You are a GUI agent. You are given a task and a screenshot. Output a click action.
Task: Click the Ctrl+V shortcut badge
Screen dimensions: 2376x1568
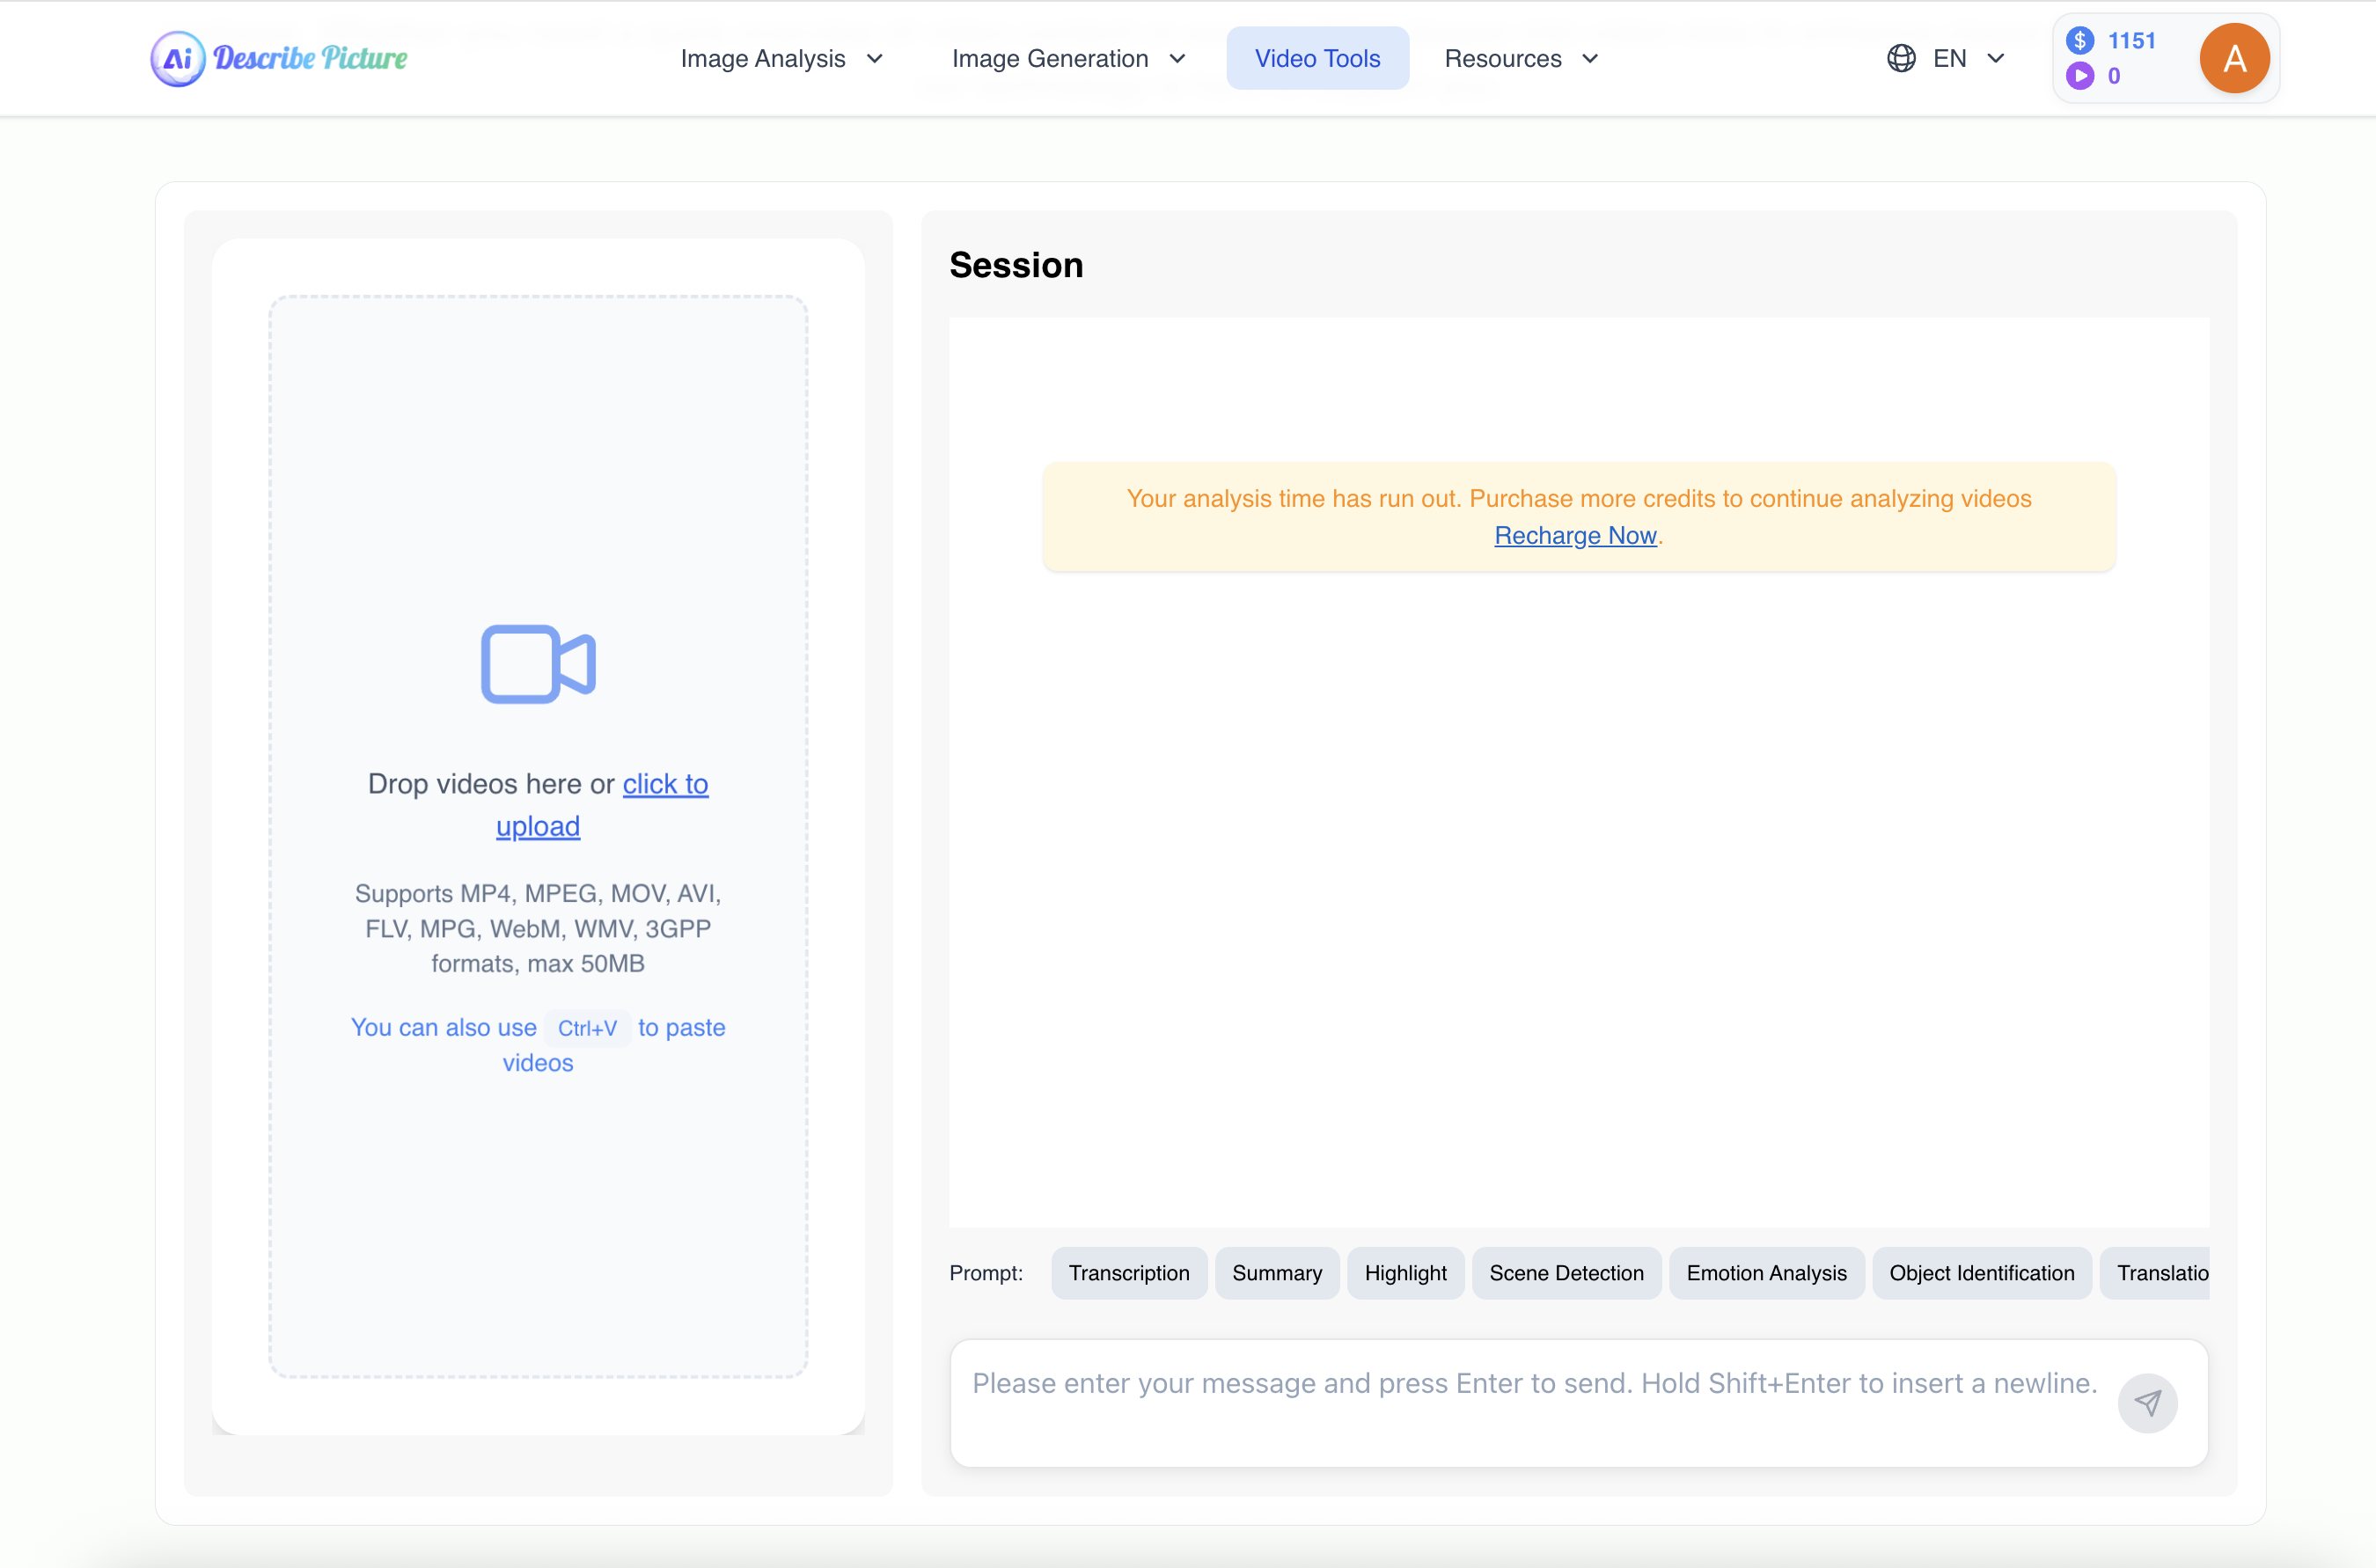(587, 1028)
